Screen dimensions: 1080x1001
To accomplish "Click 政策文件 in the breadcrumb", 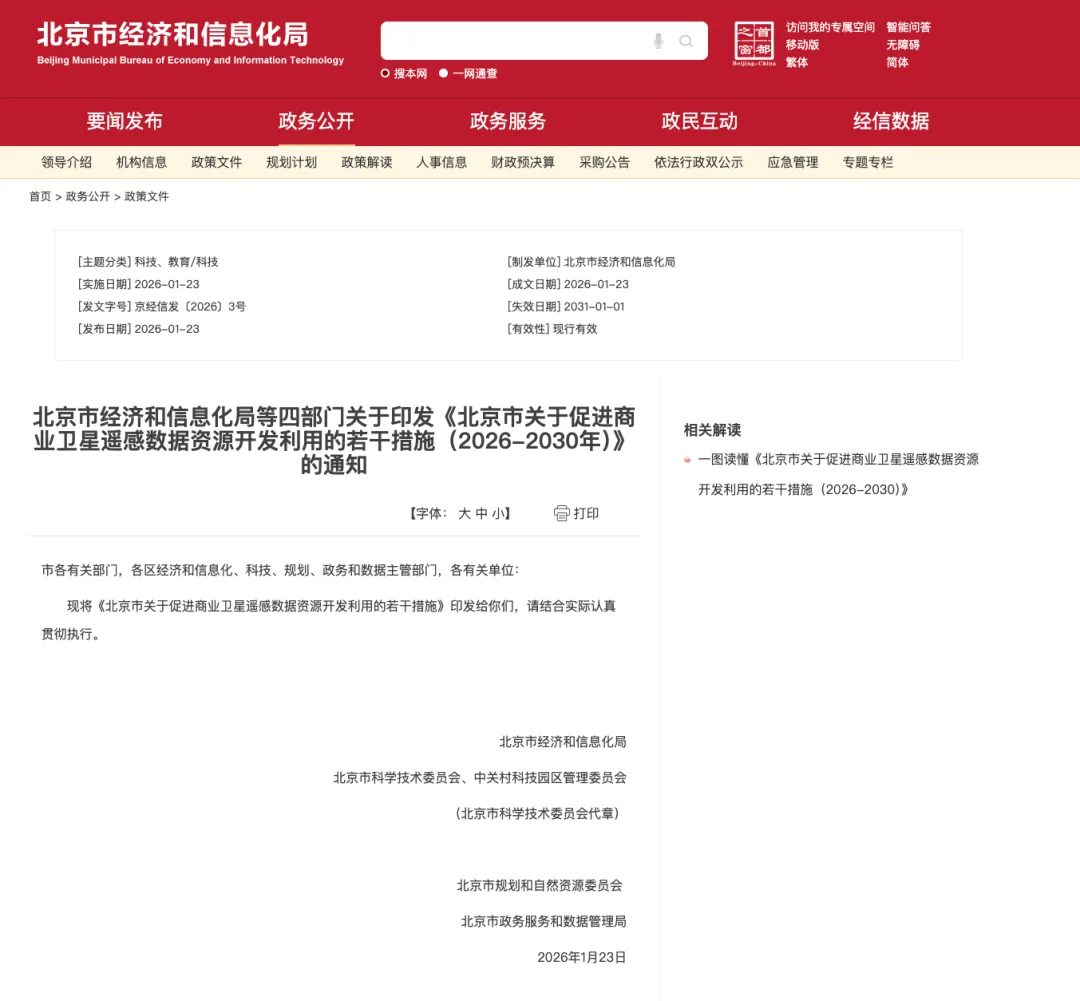I will 146,196.
